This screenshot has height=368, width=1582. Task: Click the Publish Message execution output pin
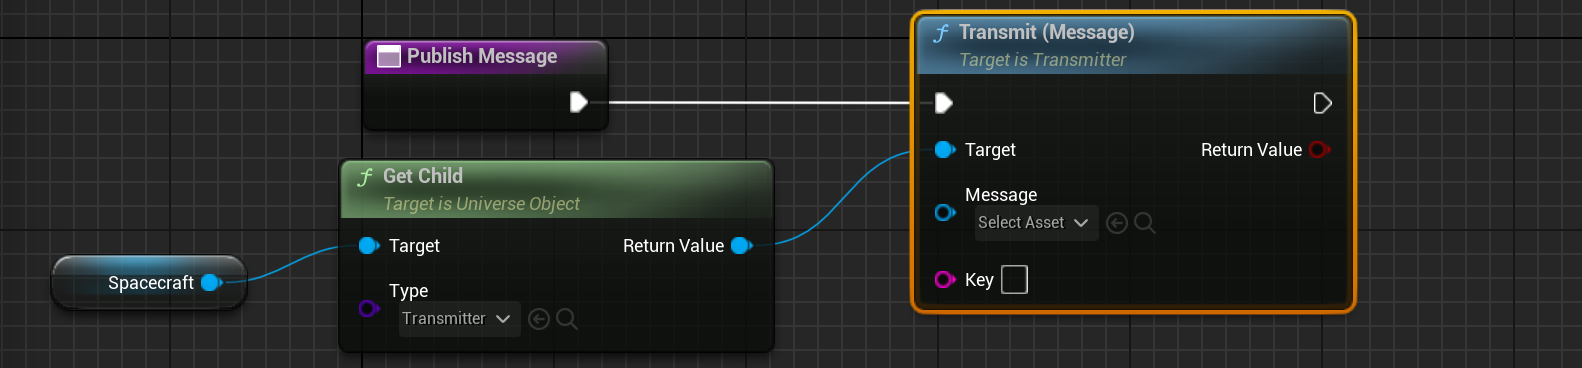click(x=579, y=102)
